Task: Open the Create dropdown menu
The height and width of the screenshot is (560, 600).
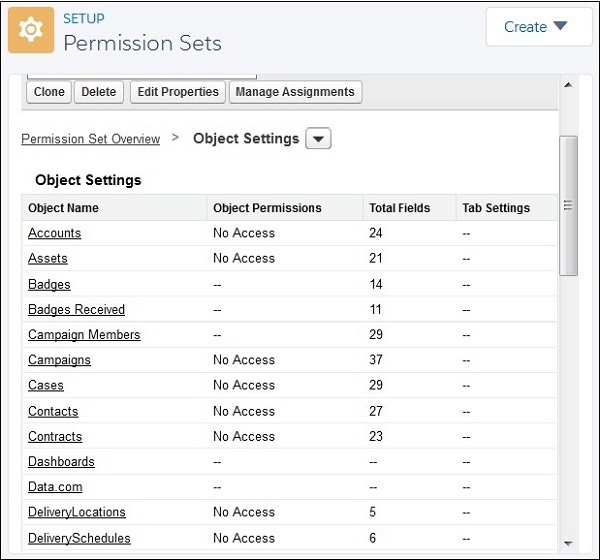Action: 538,27
